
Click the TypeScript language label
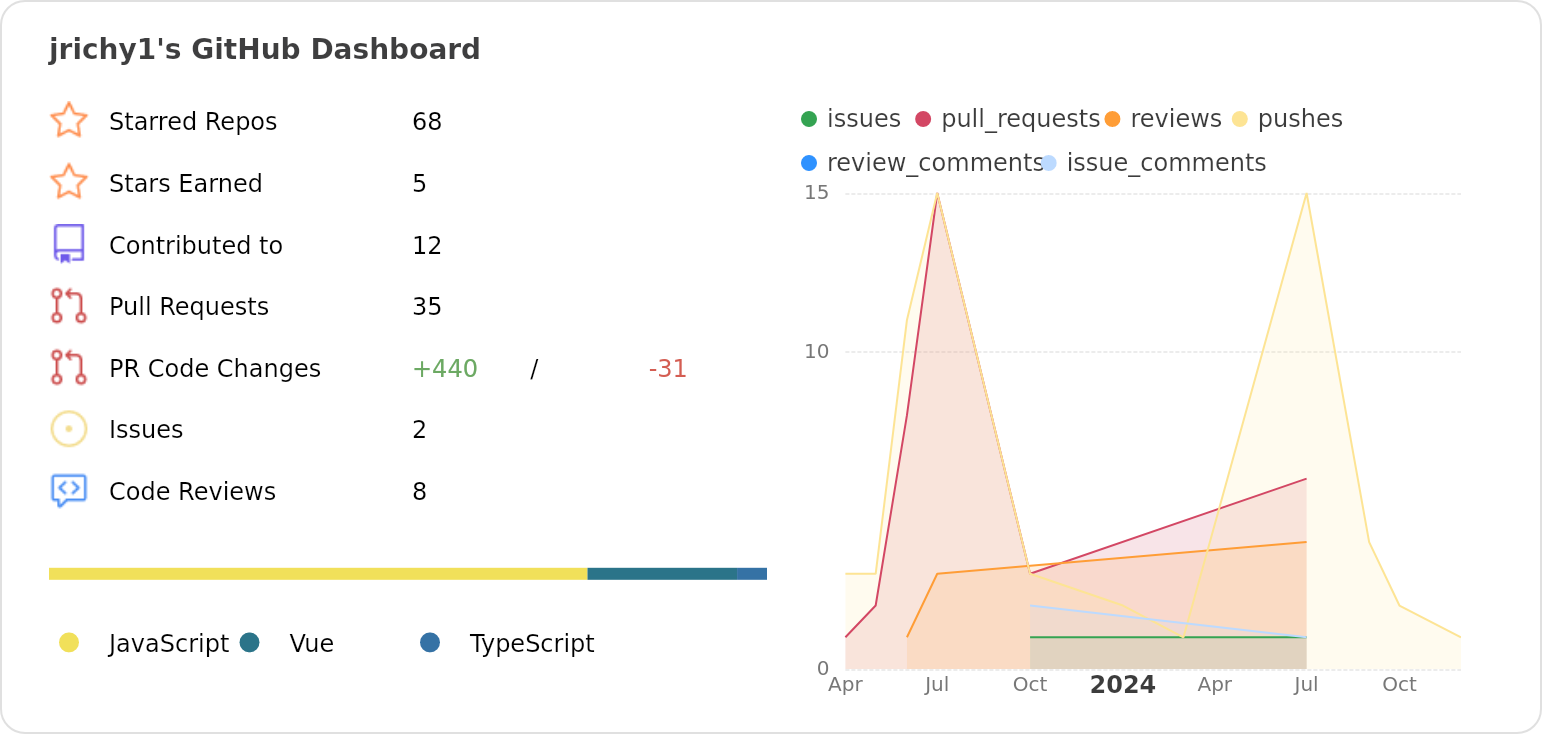tap(532, 644)
